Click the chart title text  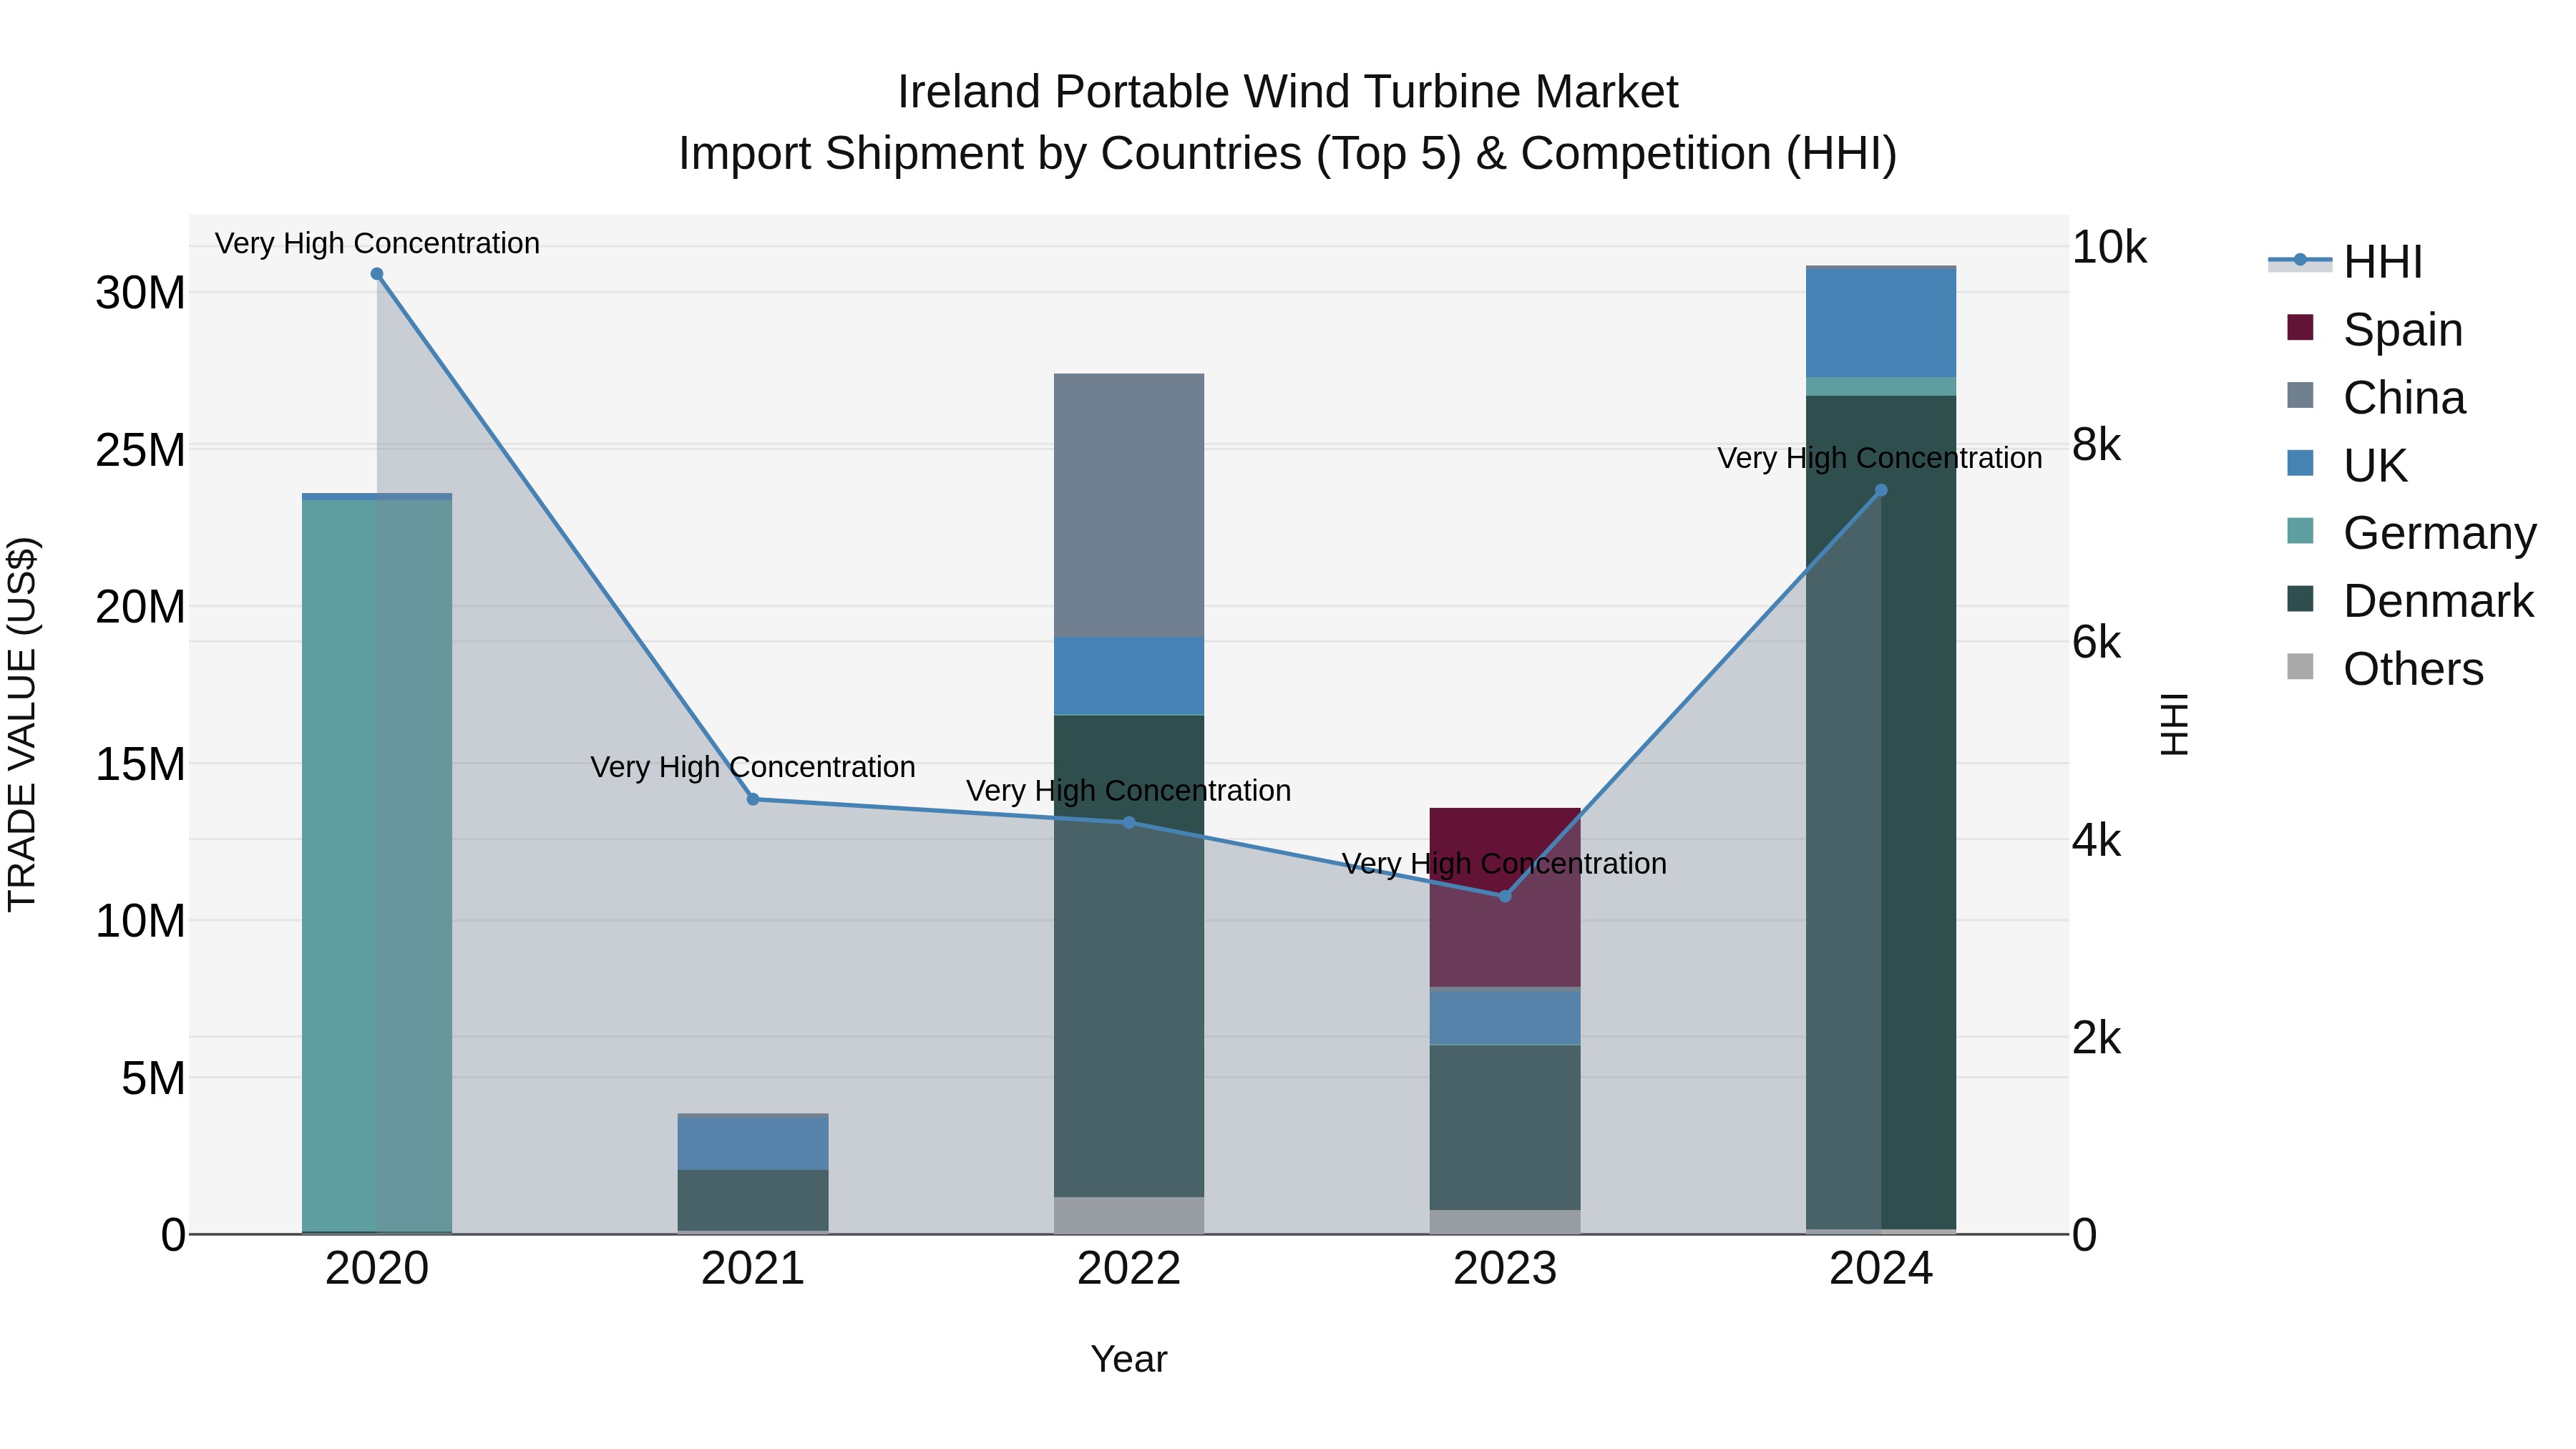click(1288, 122)
